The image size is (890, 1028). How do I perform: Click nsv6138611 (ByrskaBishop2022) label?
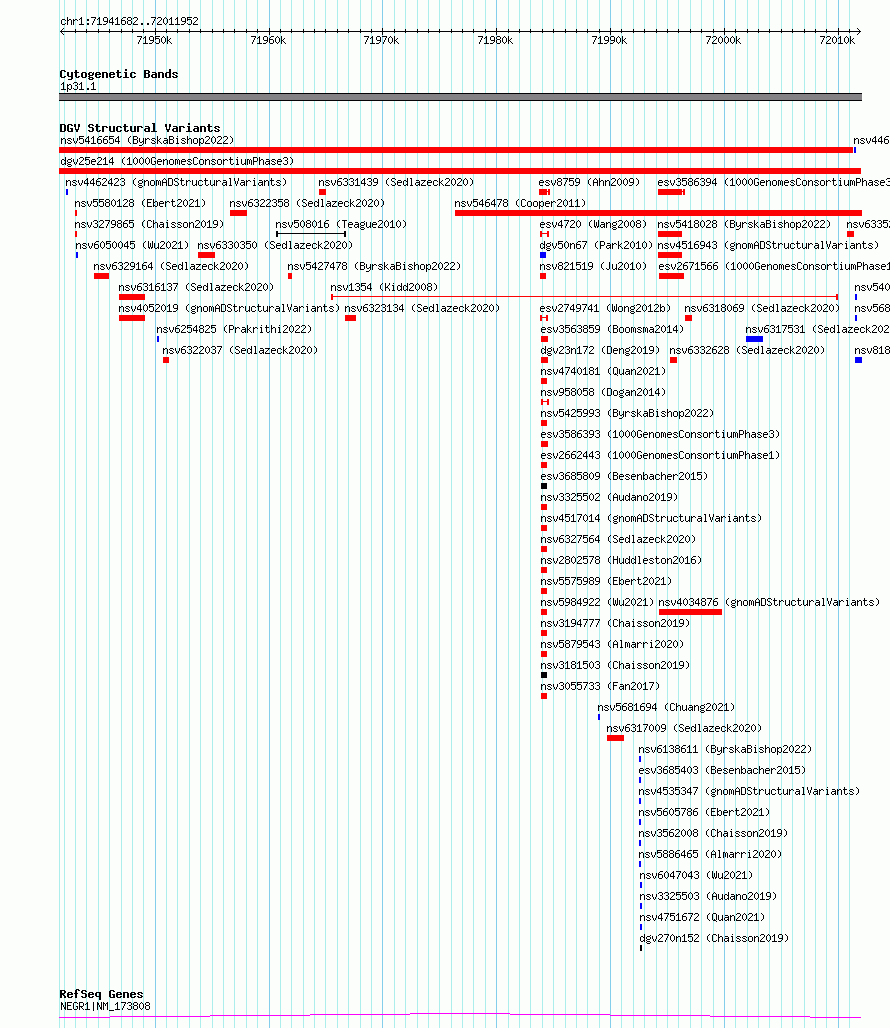coord(725,749)
